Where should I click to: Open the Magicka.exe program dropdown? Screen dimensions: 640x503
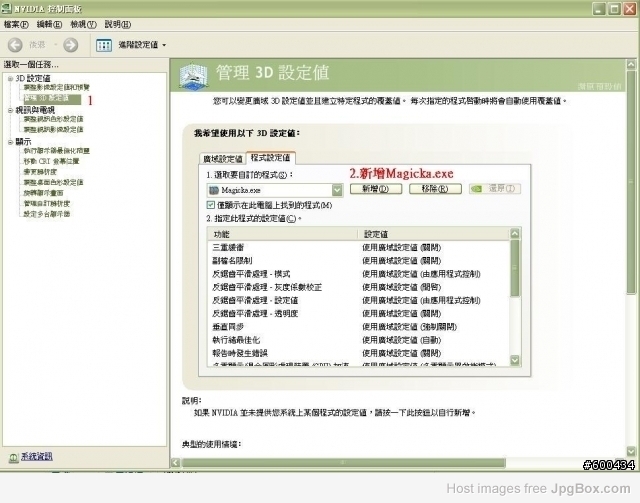(x=336, y=189)
